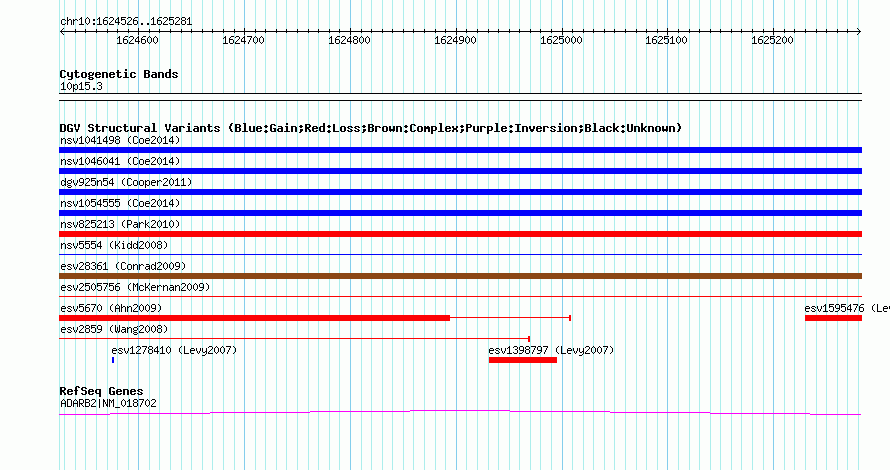Open the dgv925n54 (Cooper2011) variant label
Screen dimensions: 890x470
[x=126, y=182]
